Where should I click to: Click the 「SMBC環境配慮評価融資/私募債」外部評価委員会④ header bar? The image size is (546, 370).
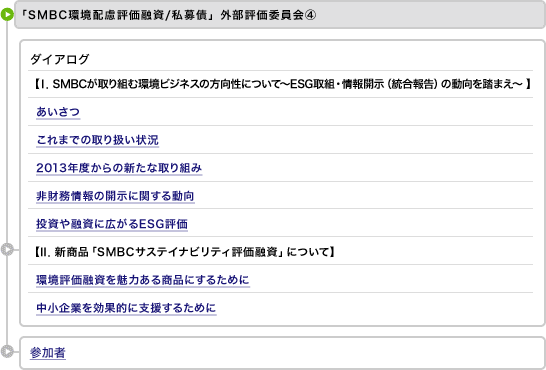coord(280,15)
